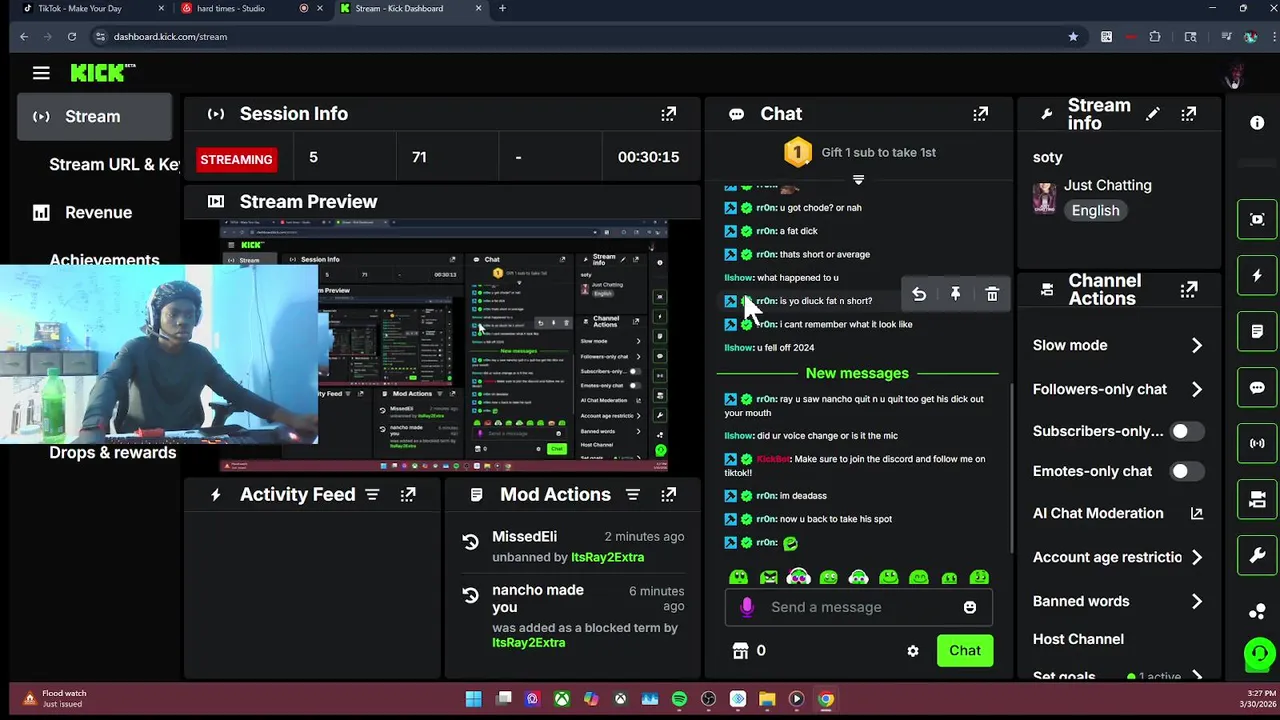Toggle Activity Feed lightning icon in right sidebar
The height and width of the screenshot is (720, 1280).
click(x=1257, y=275)
